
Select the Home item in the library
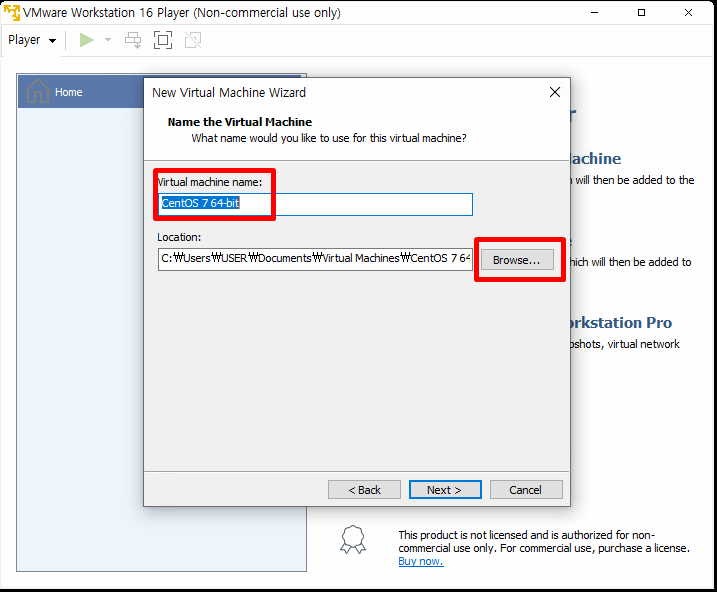[x=80, y=92]
